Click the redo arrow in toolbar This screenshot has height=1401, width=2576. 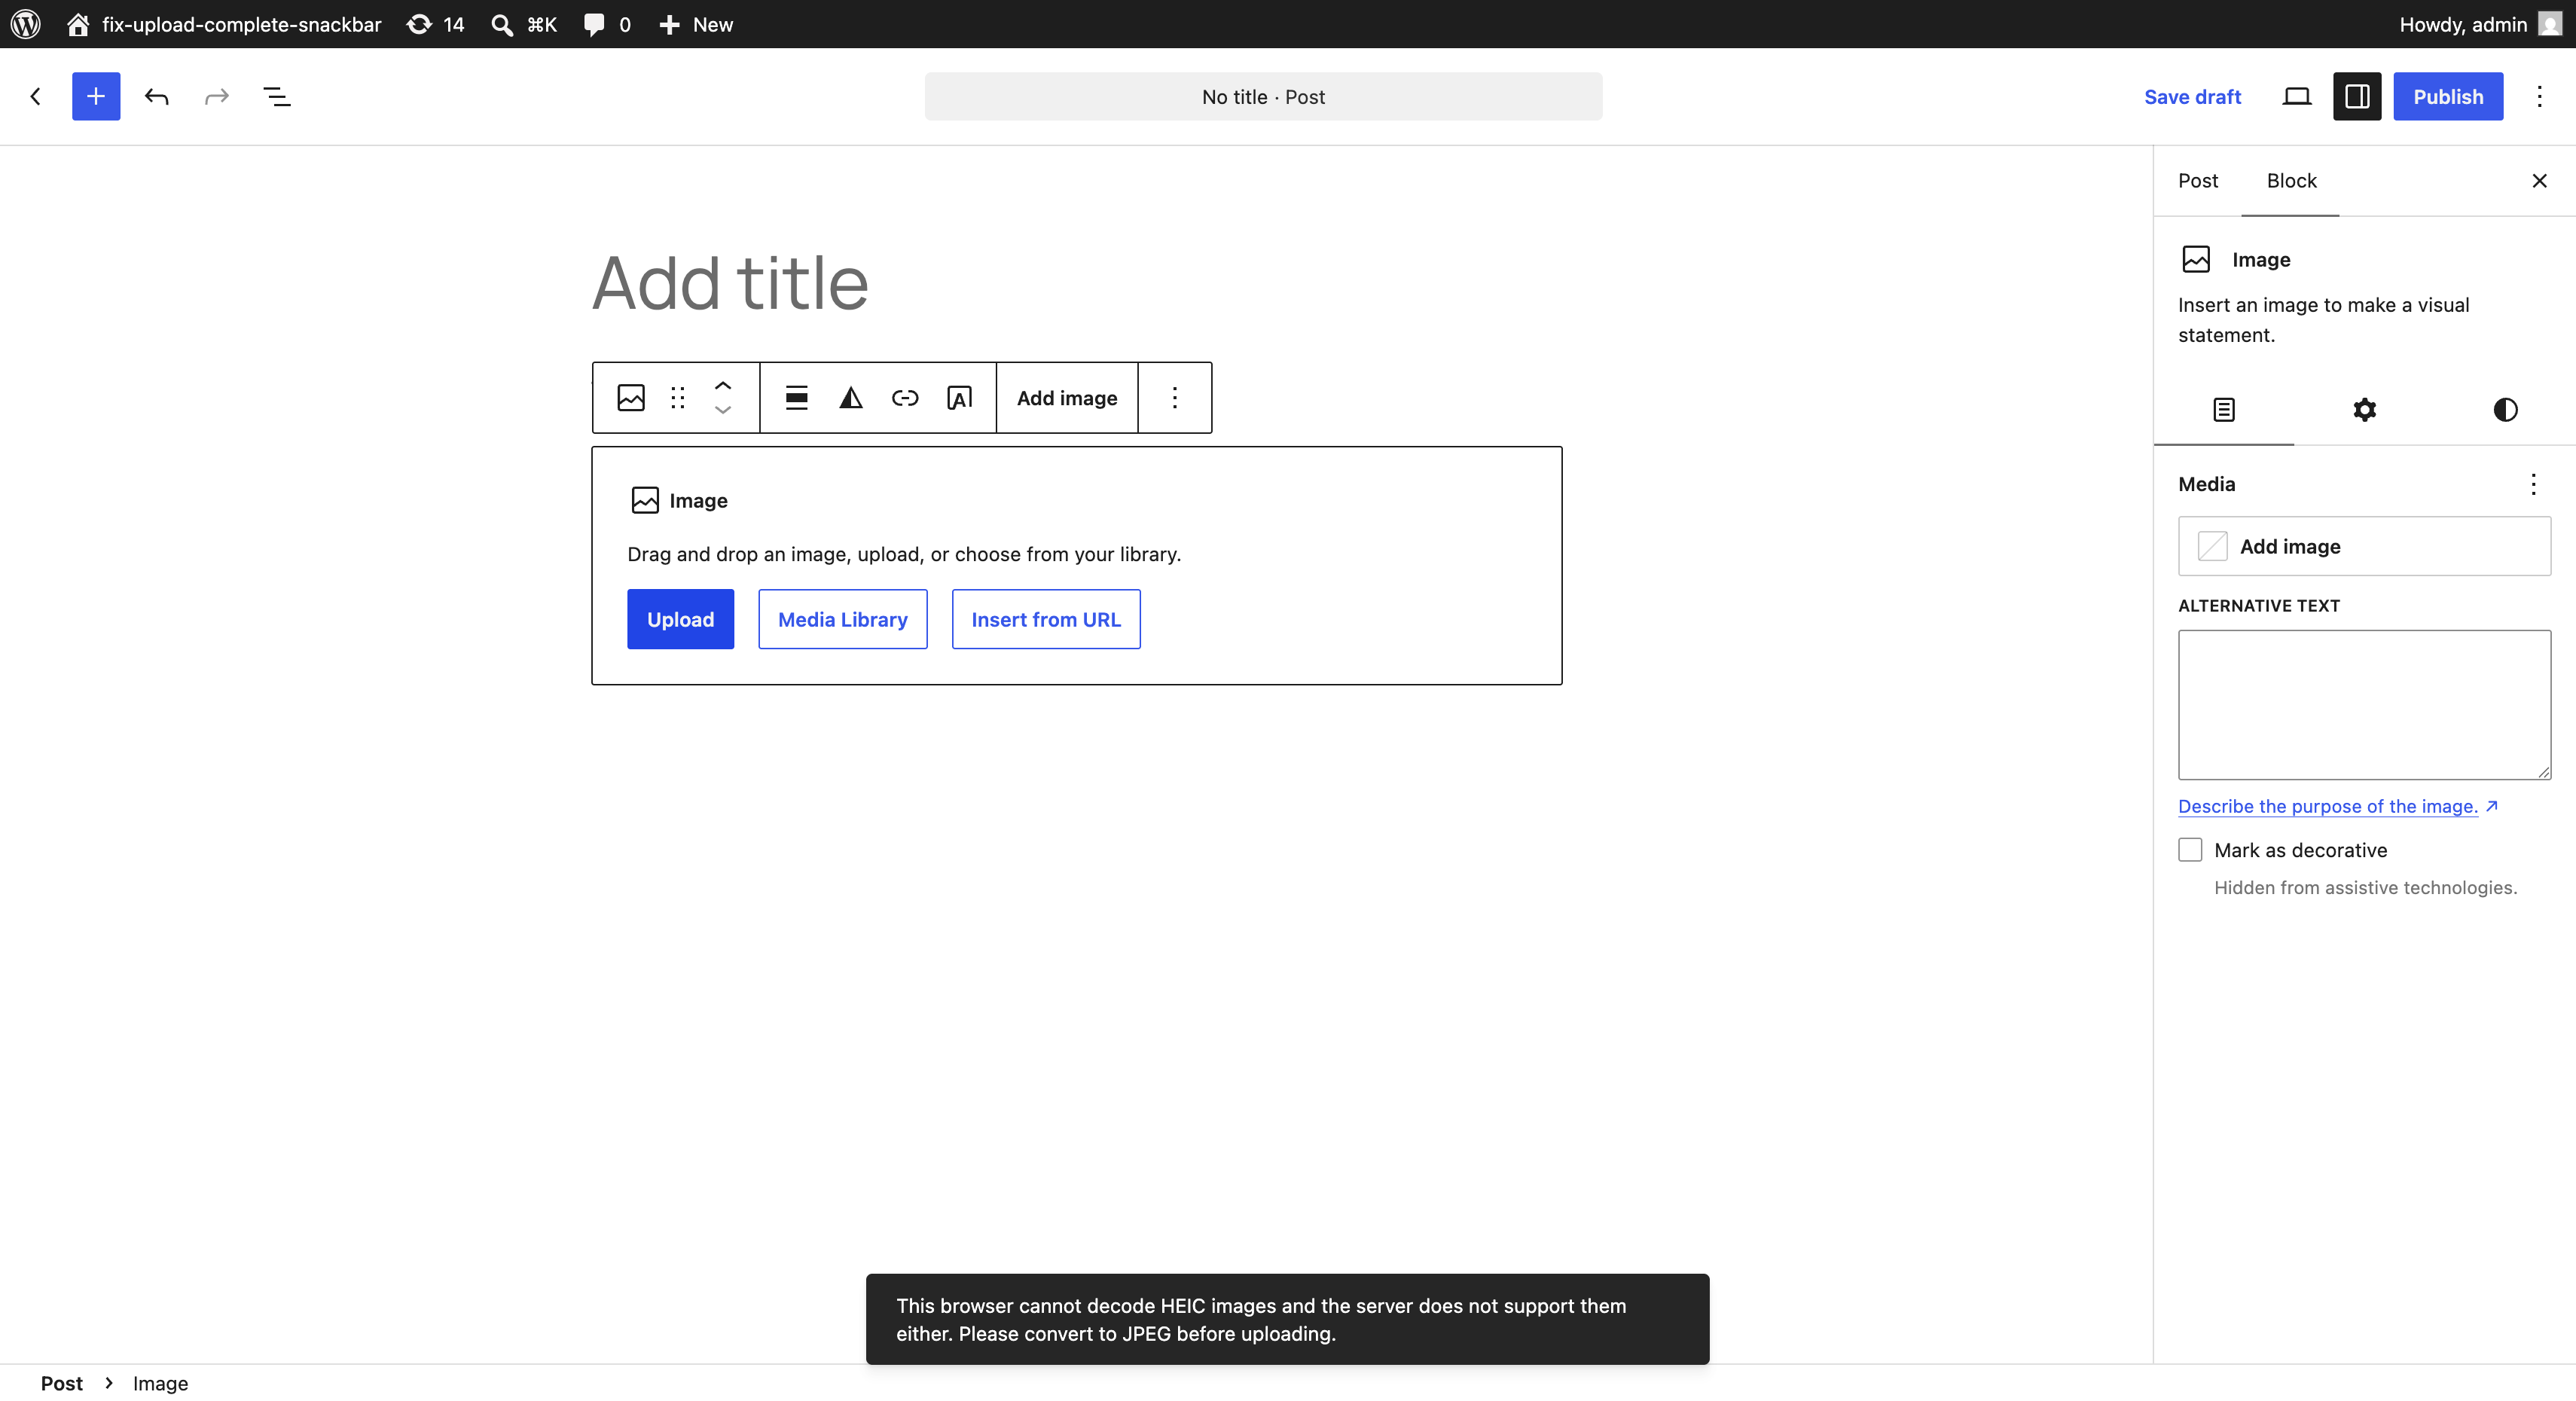216,96
